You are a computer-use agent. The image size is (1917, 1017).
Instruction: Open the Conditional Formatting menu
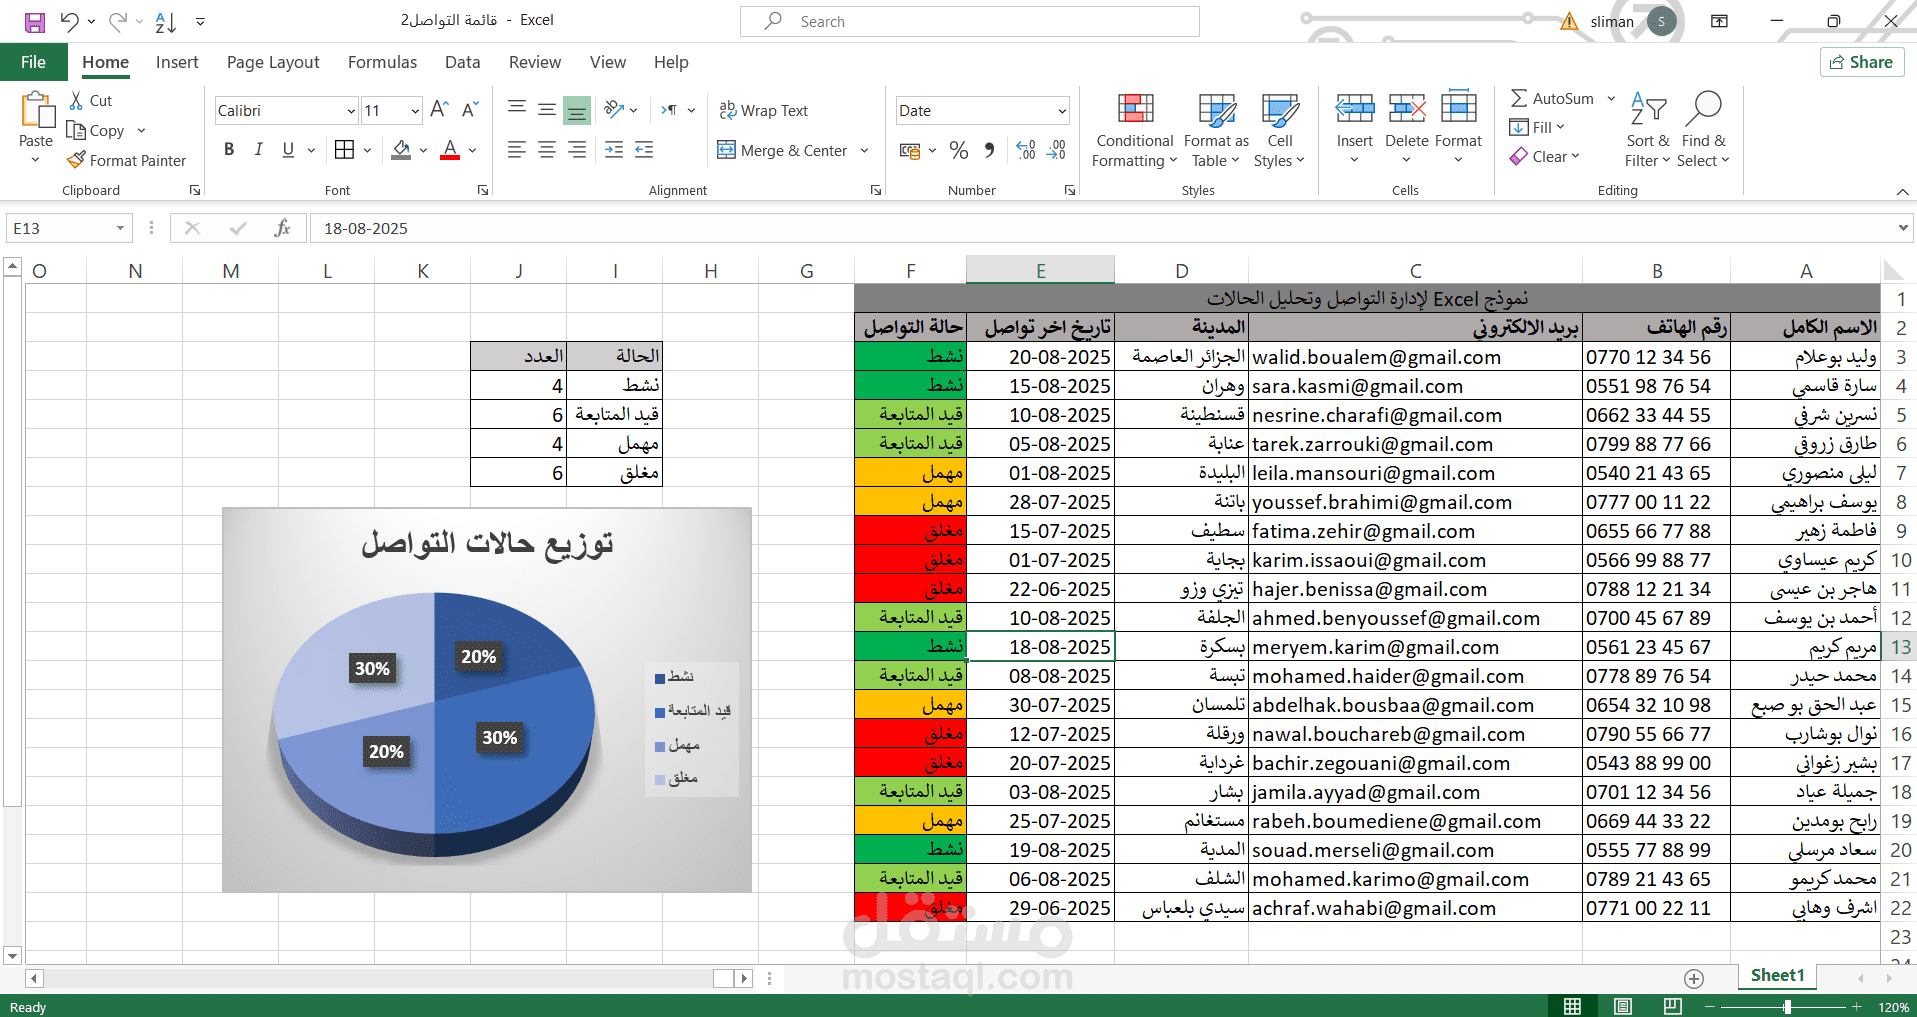coord(1135,131)
